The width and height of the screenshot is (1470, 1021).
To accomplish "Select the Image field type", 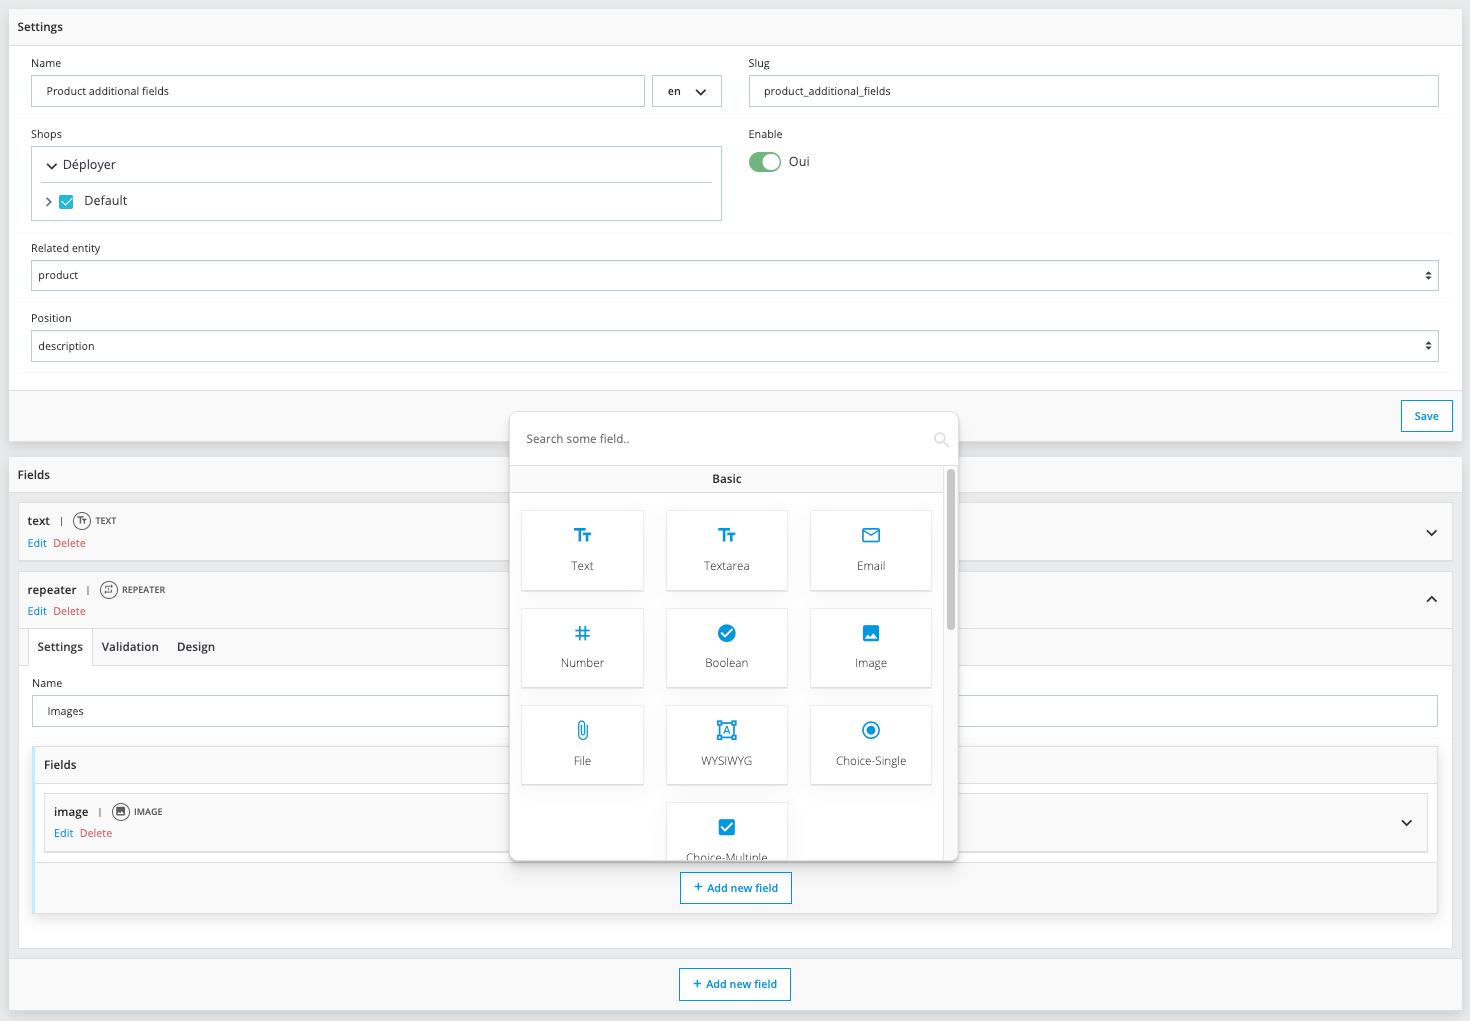I will [x=870, y=647].
